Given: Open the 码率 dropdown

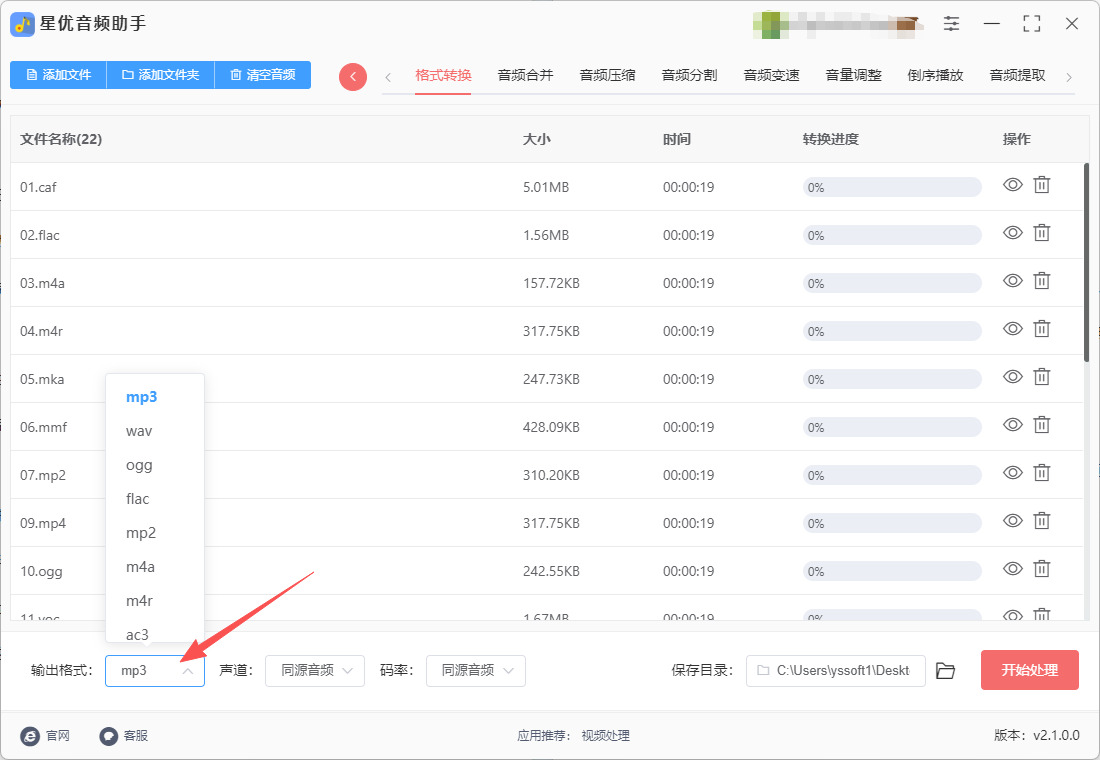Looking at the screenshot, I should pos(476,671).
